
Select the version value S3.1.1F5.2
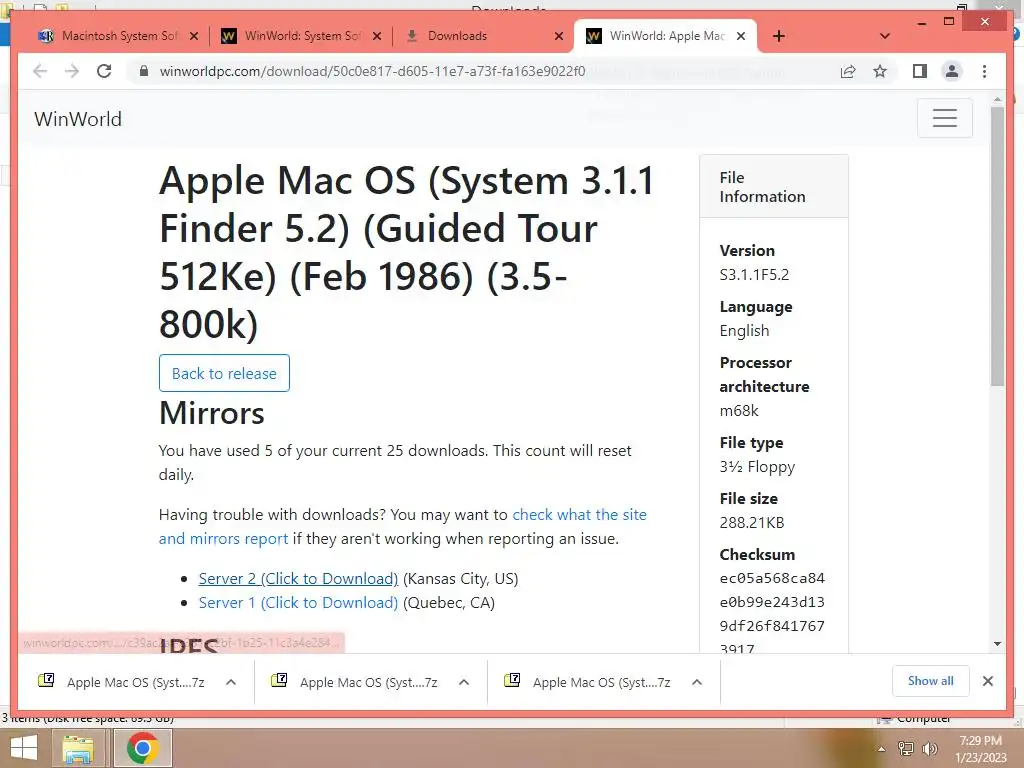pos(754,275)
